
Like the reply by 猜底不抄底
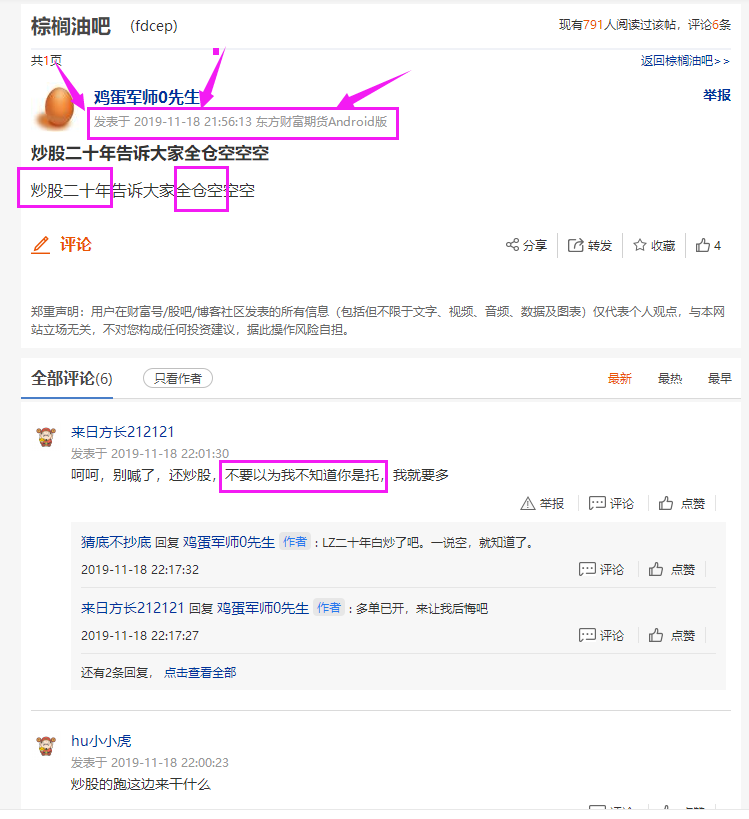(672, 569)
